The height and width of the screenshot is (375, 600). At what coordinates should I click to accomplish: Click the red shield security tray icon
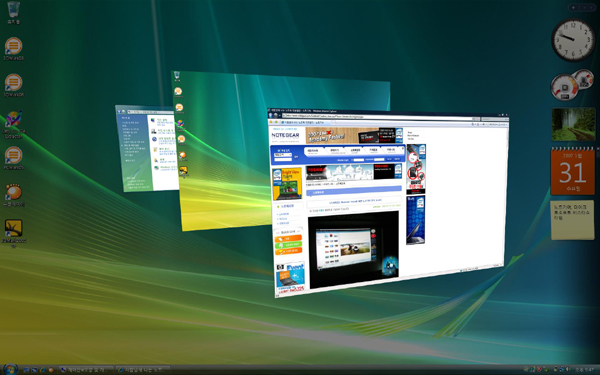click(539, 369)
